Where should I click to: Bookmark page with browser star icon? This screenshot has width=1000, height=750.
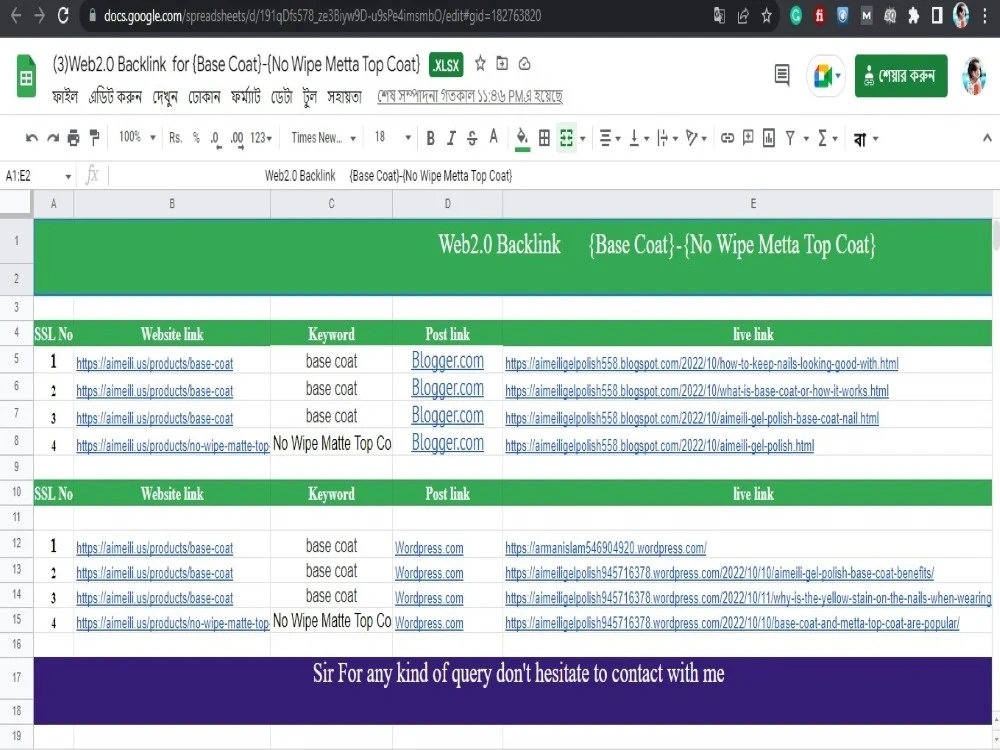coord(766,16)
